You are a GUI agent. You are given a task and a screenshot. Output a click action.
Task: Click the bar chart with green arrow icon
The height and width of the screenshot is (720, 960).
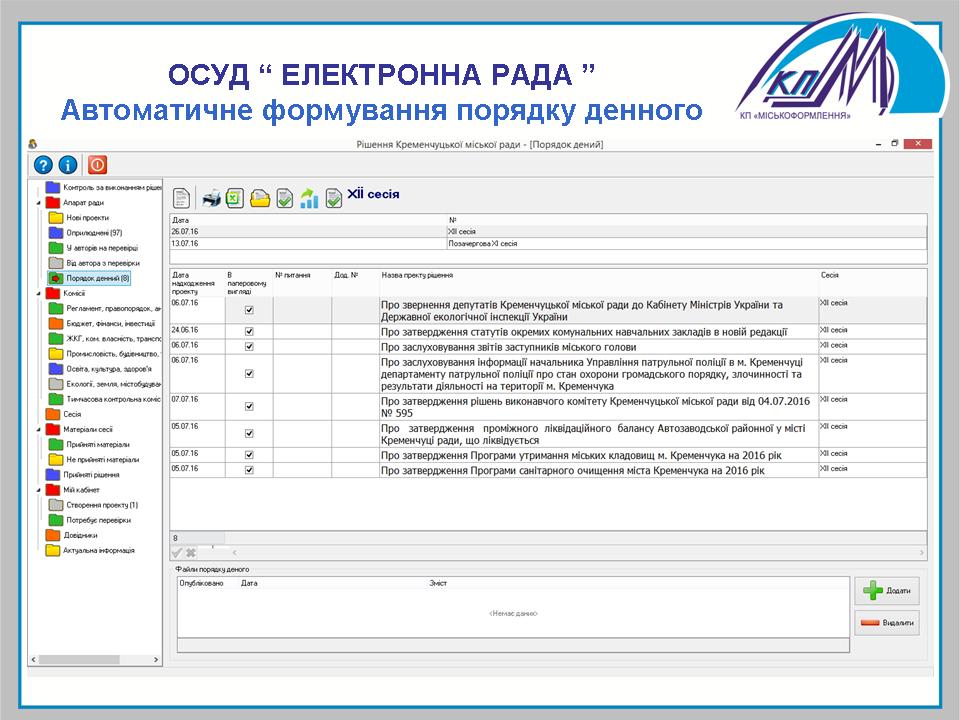click(x=309, y=198)
